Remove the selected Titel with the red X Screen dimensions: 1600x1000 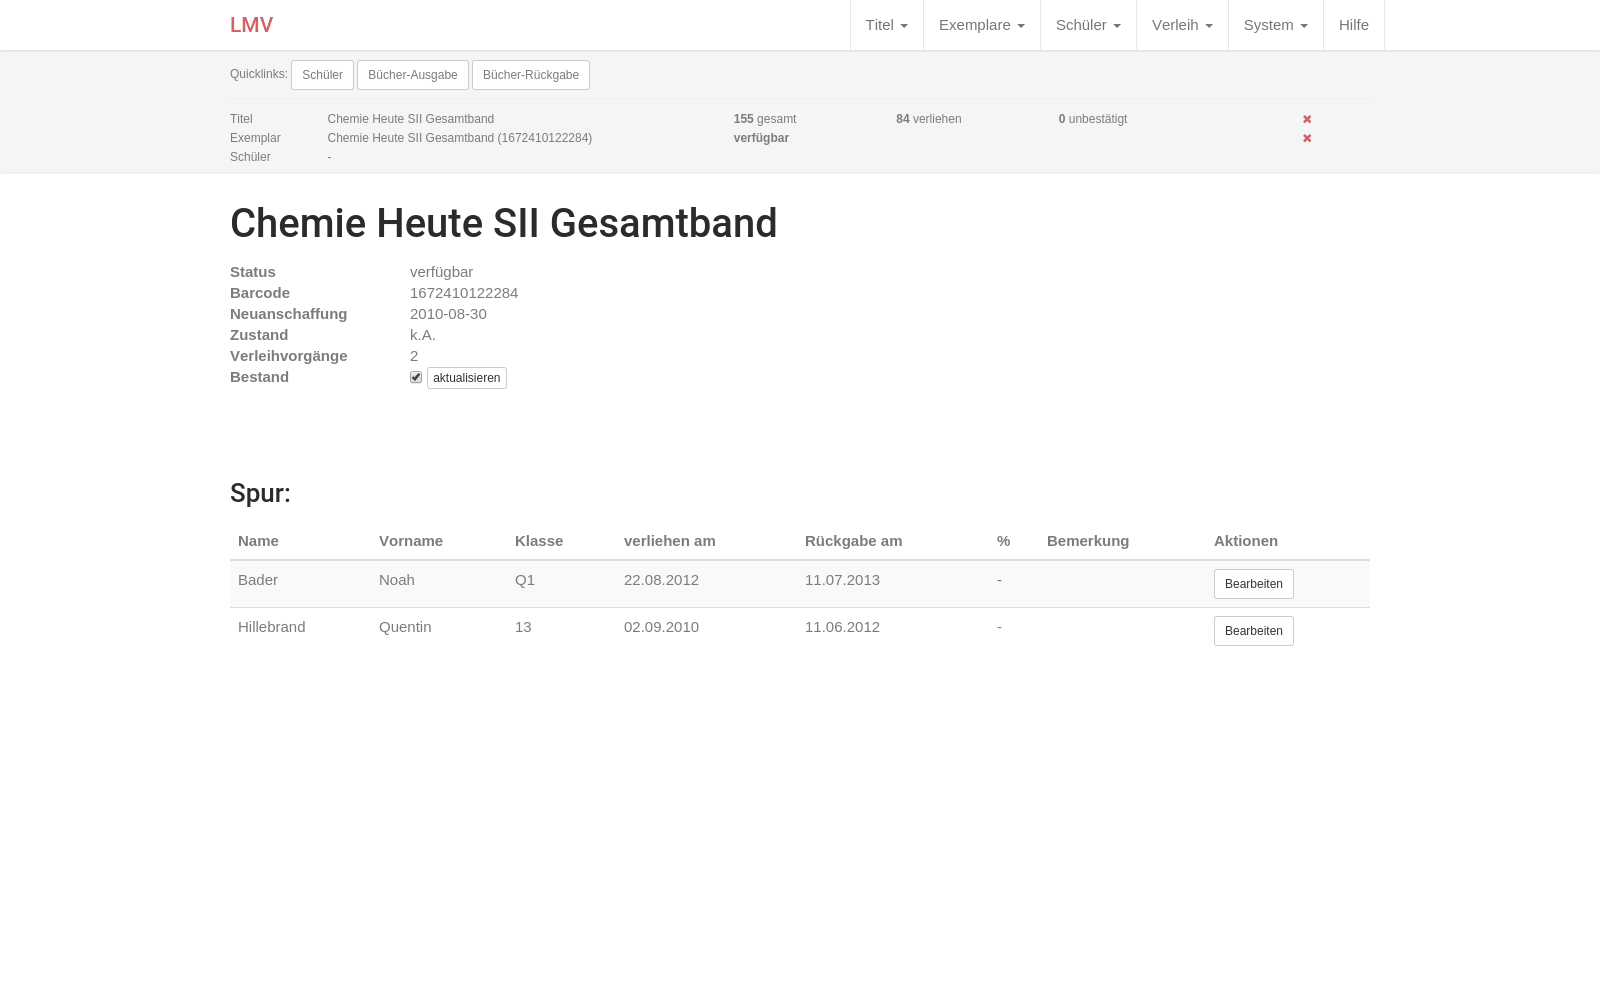click(1307, 119)
